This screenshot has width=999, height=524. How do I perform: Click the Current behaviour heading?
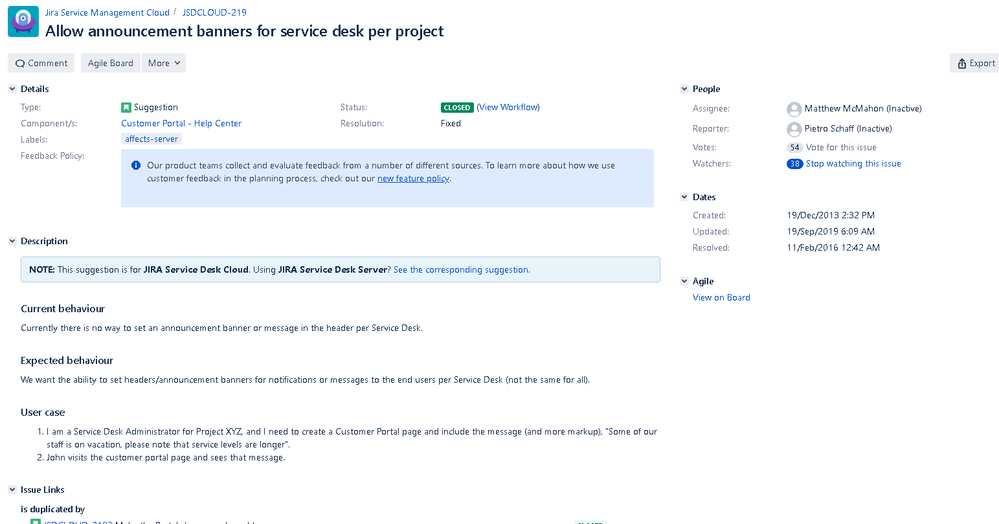pyautogui.click(x=62, y=309)
